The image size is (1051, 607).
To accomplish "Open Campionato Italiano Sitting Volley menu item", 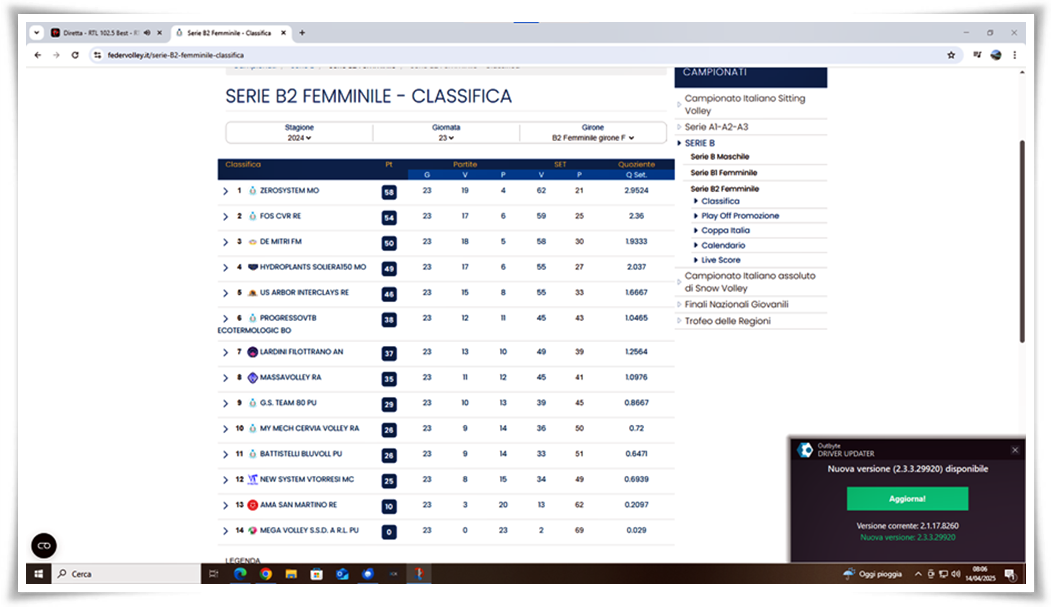I will click(x=745, y=104).
